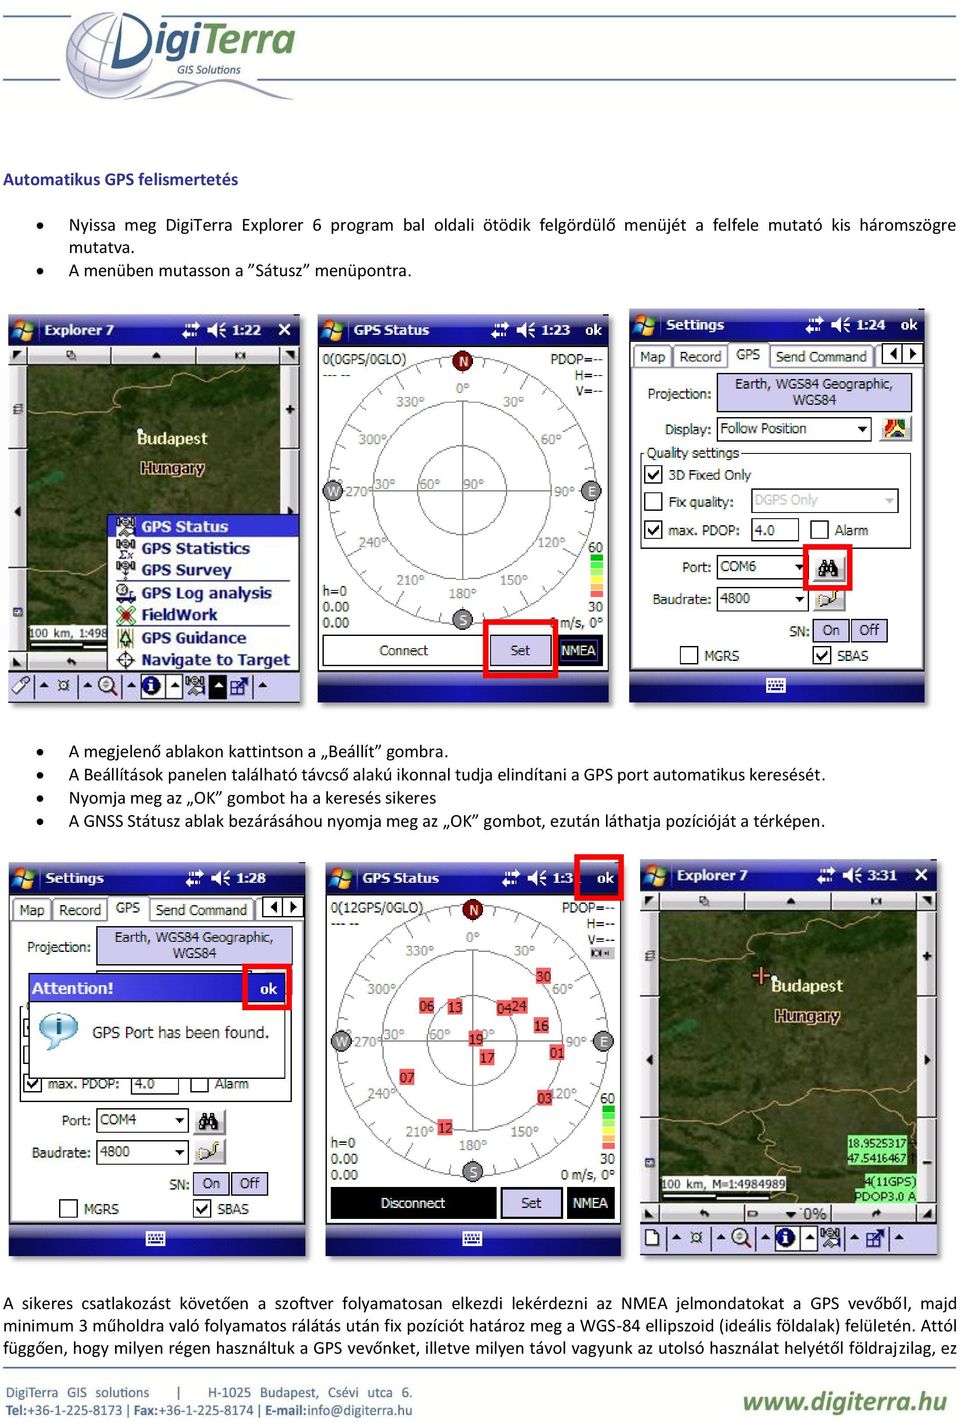Click keyboard icon at bottom of second GPS Status
This screenshot has width=960, height=1422.
473,1238
